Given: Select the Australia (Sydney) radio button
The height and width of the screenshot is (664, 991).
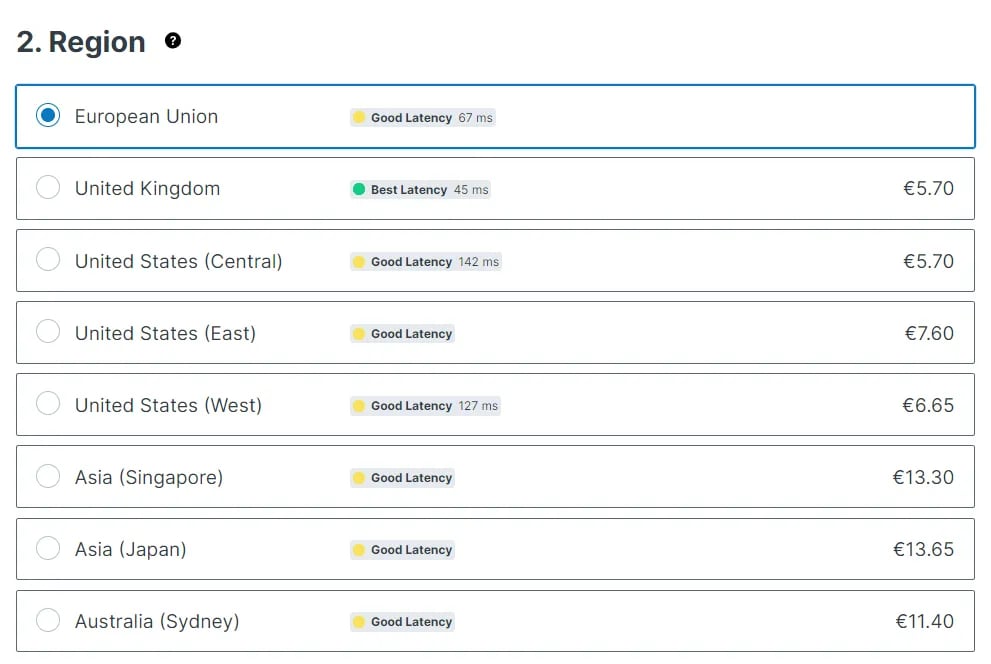Looking at the screenshot, I should 48,620.
